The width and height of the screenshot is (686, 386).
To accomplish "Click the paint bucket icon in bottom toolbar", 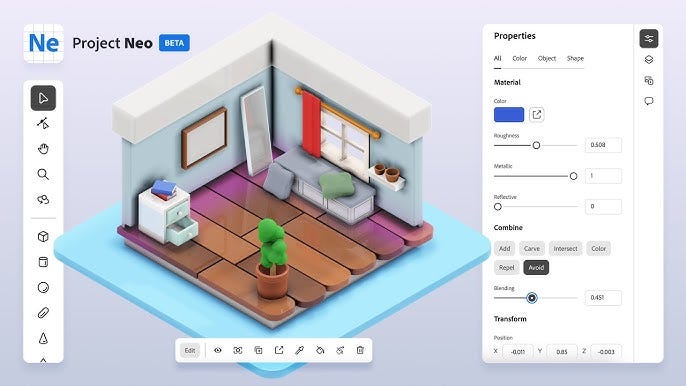I will (320, 350).
